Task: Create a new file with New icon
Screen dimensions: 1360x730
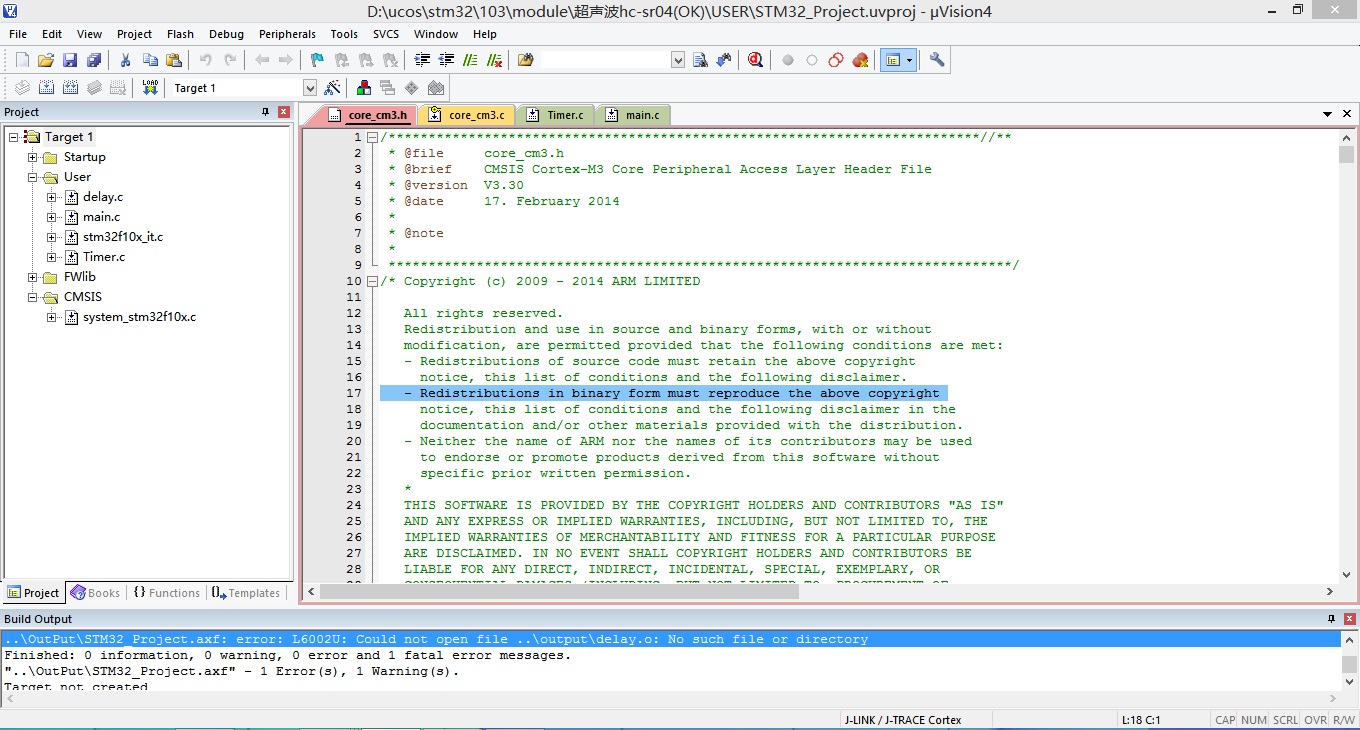Action: (22, 60)
